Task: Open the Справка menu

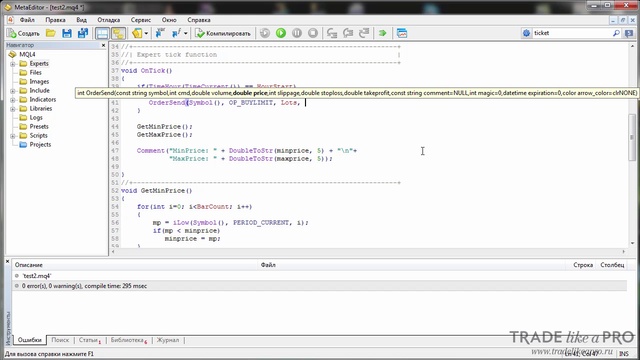Action: click(199, 20)
